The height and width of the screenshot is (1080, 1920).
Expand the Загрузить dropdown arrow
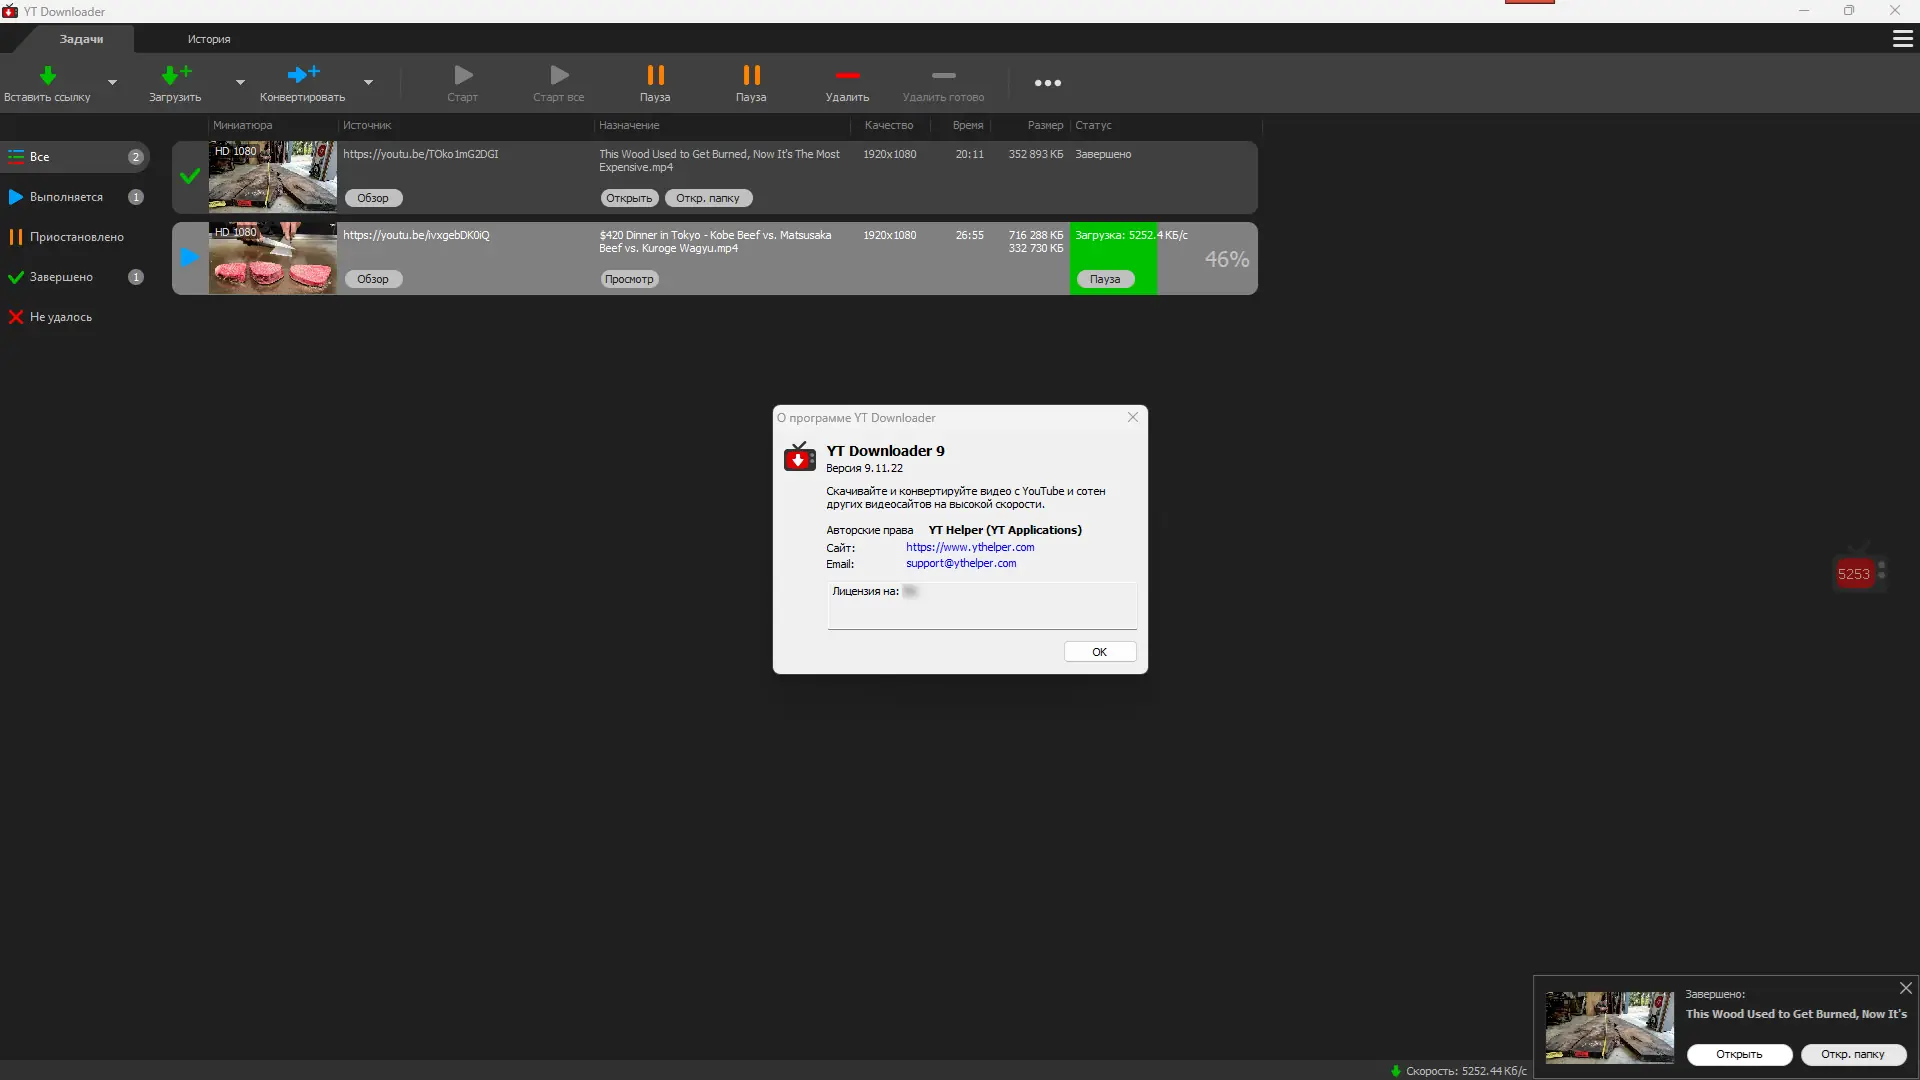[240, 83]
